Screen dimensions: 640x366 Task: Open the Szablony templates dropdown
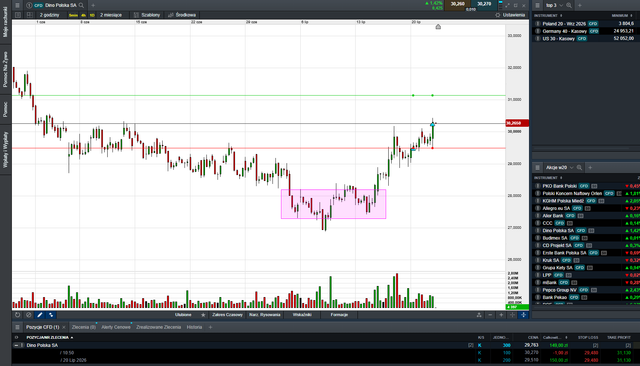click(x=147, y=15)
